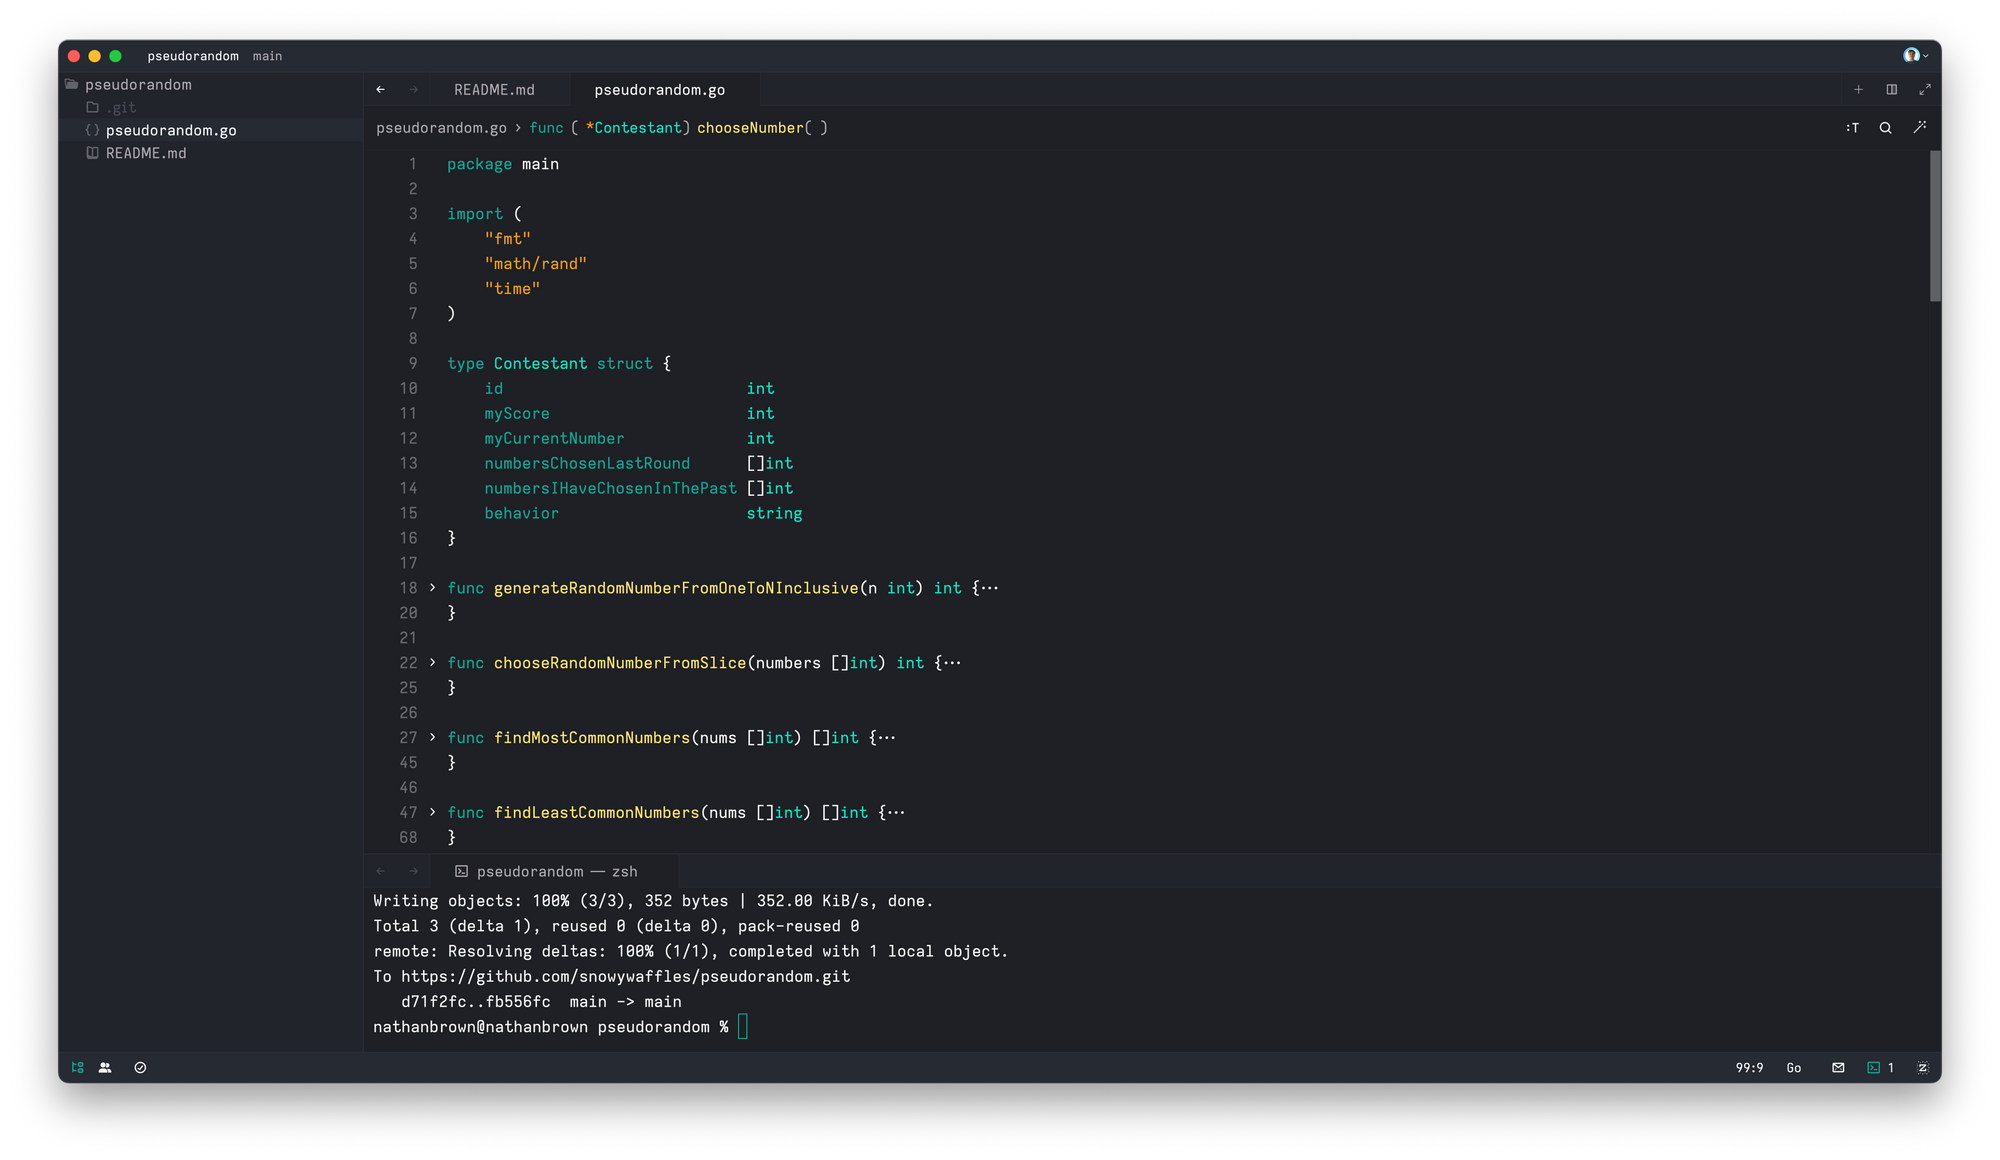Image resolution: width=2000 pixels, height=1160 pixels.
Task: Click the terminal pane forward arrow
Action: [x=414, y=872]
